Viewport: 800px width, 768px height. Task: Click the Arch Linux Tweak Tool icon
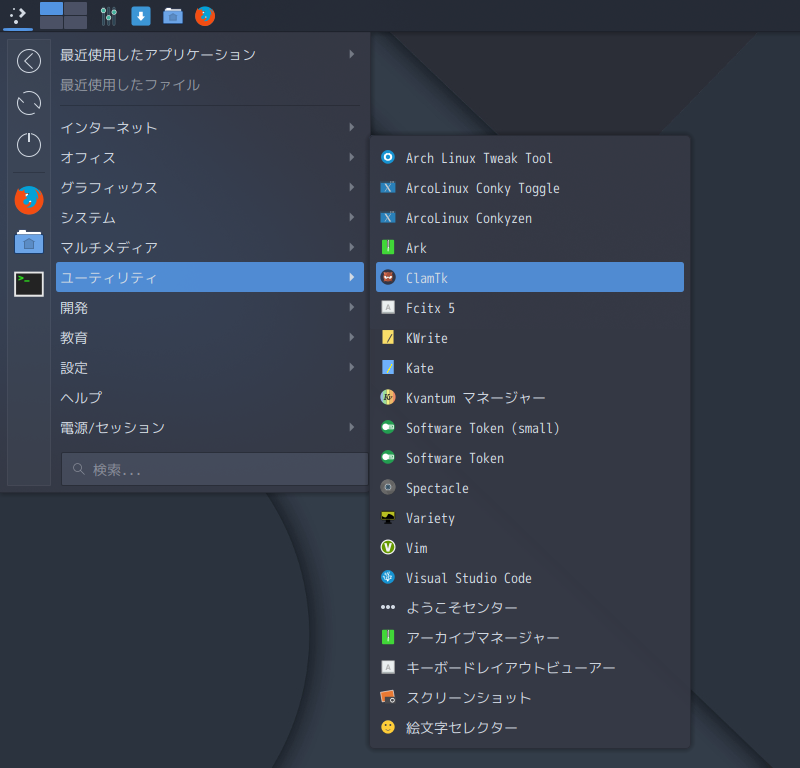(388, 157)
